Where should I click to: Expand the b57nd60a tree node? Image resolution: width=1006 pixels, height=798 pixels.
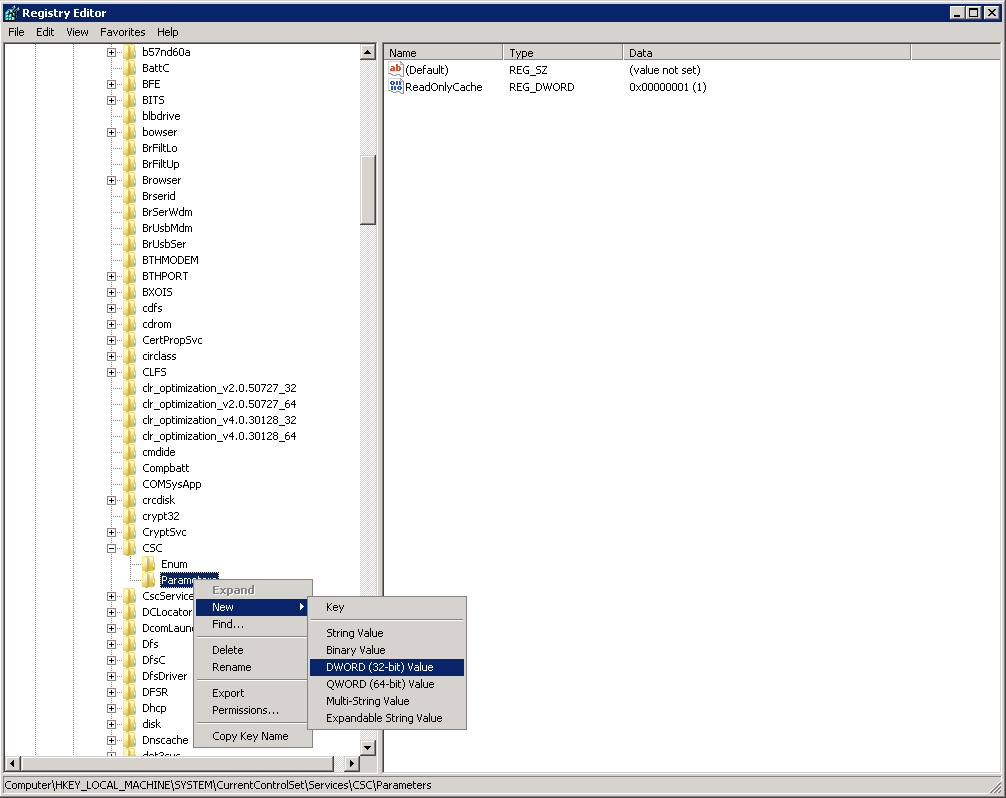(112, 53)
